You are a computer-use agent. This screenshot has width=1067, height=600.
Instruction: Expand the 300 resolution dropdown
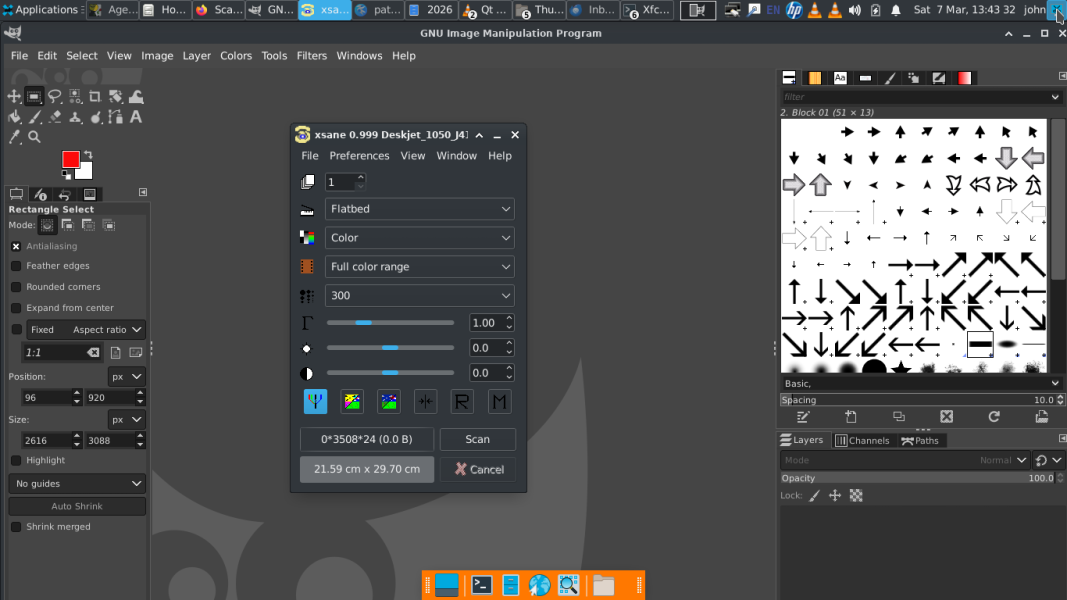click(x=419, y=296)
